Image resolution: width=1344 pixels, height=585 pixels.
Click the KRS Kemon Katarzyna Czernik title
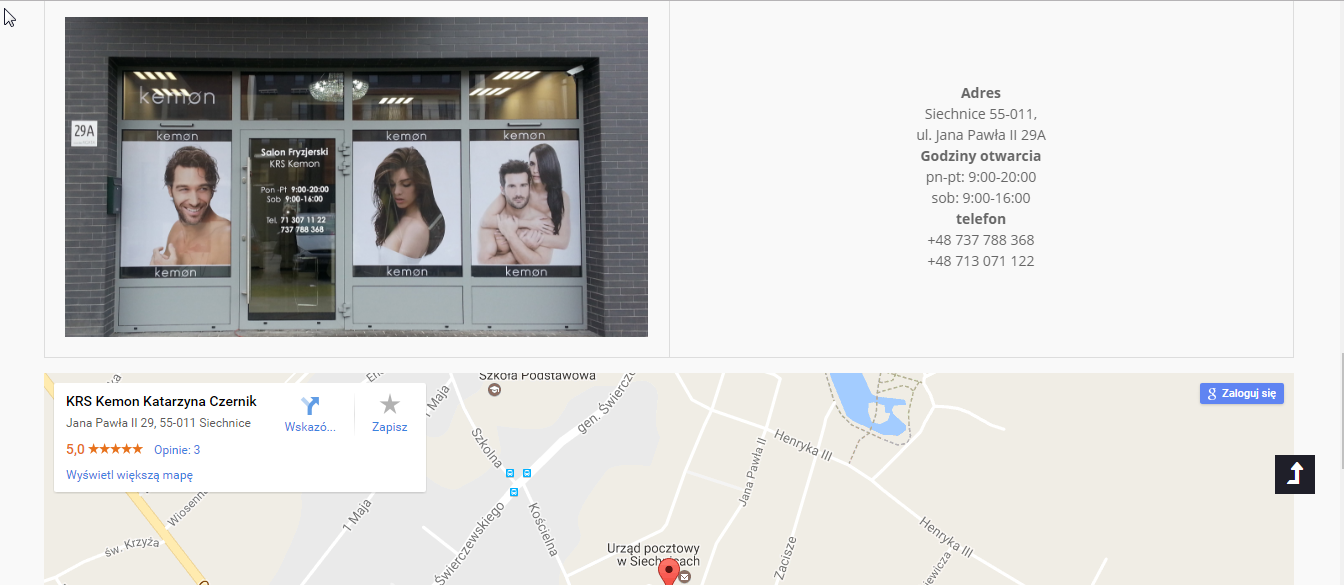pyautogui.click(x=161, y=401)
